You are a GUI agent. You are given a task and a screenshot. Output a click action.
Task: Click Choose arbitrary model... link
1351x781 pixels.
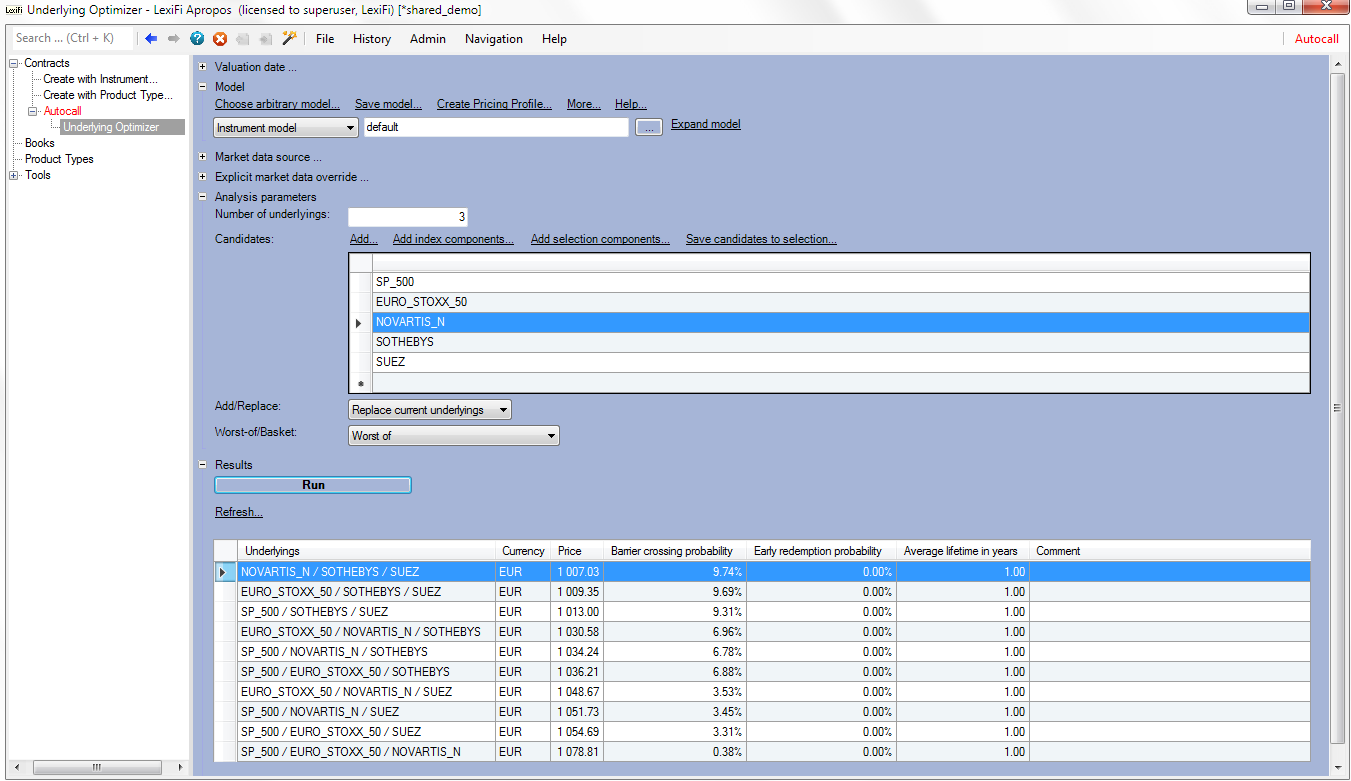point(277,104)
